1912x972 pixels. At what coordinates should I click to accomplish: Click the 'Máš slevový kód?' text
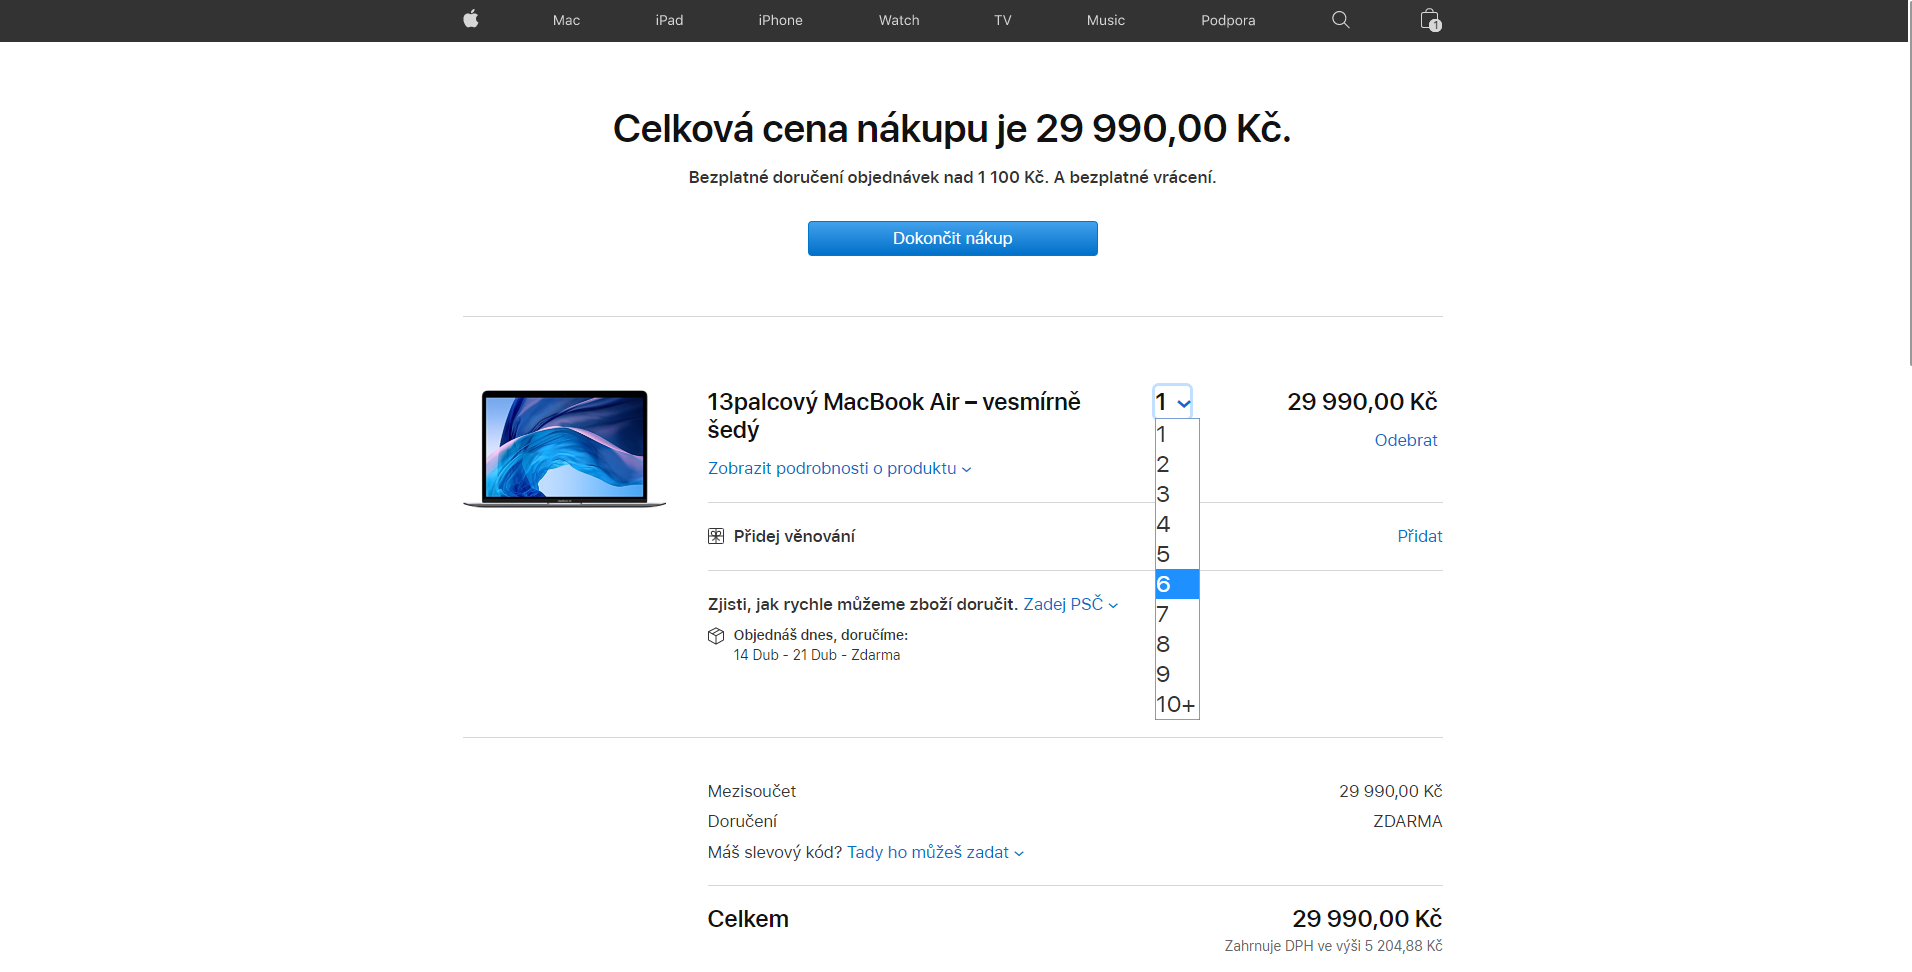(x=775, y=852)
